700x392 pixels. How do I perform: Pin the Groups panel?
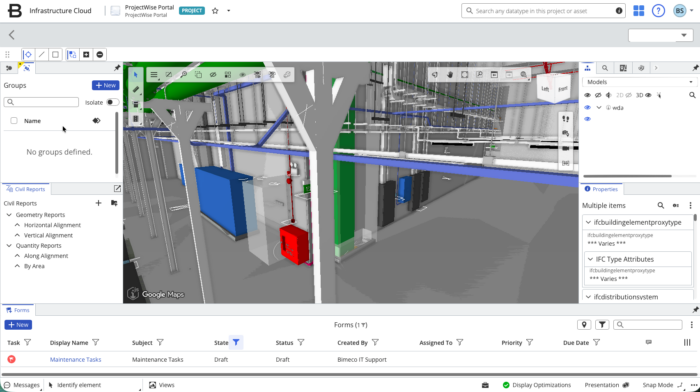[x=117, y=68]
